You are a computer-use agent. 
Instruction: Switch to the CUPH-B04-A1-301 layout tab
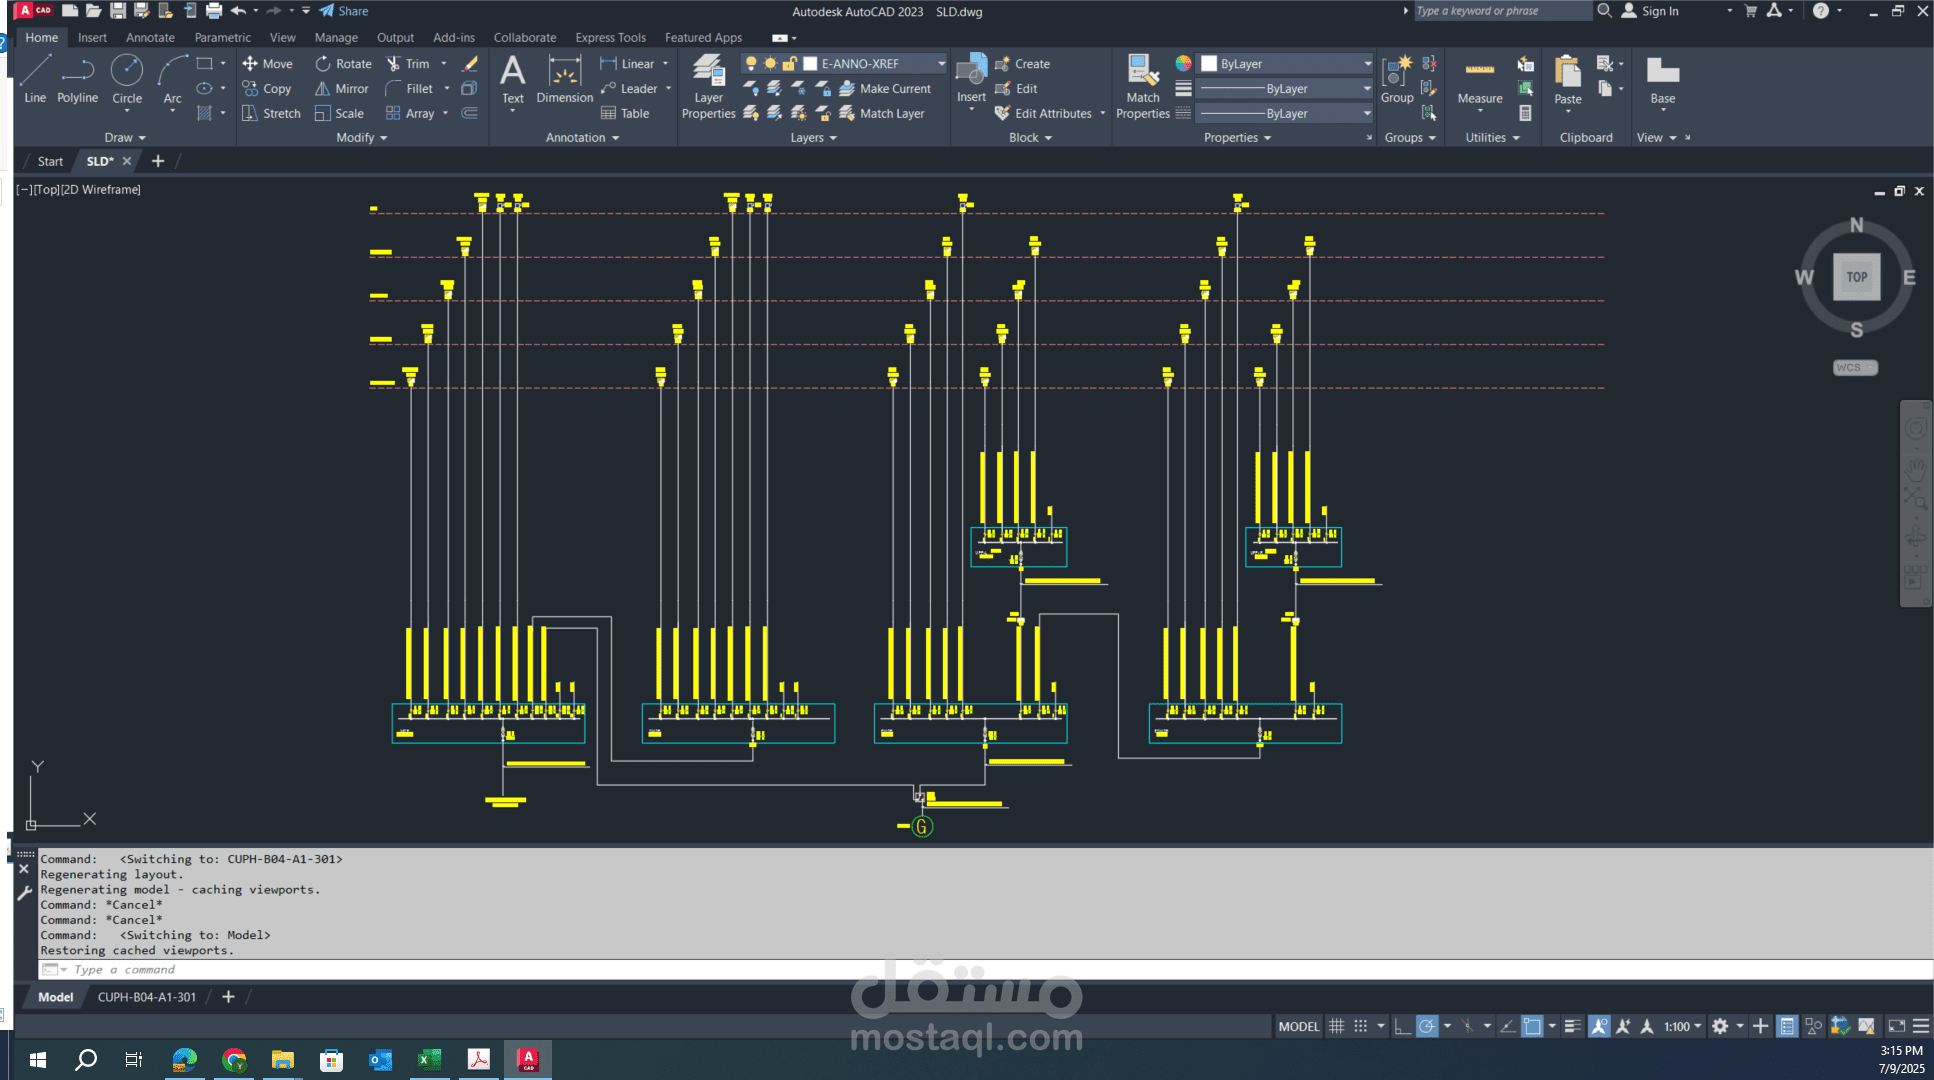tap(146, 997)
